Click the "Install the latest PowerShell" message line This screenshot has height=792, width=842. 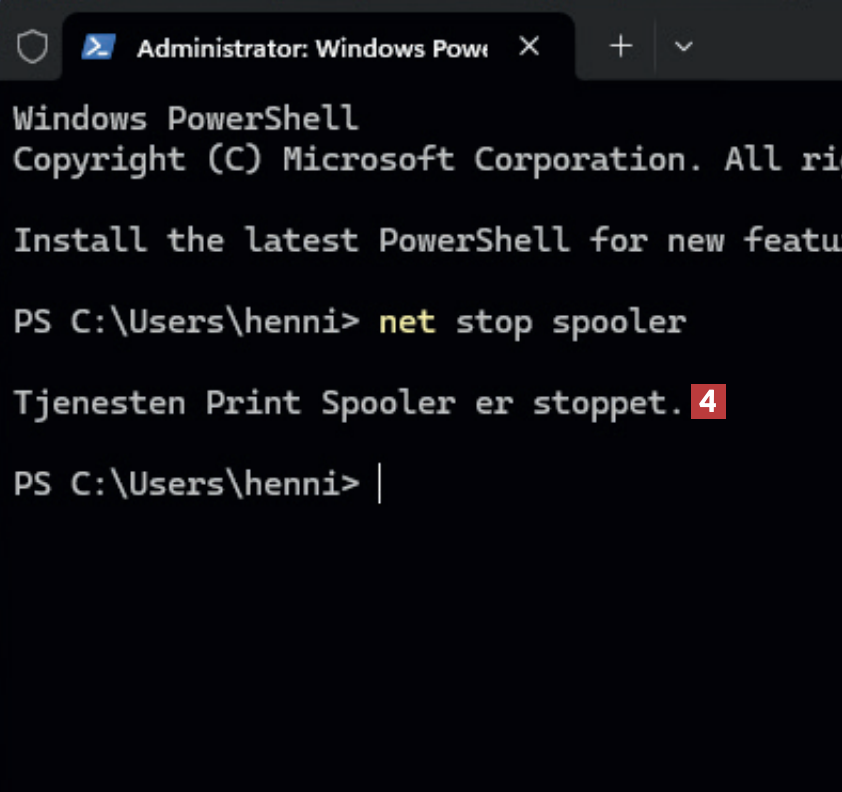click(290, 240)
